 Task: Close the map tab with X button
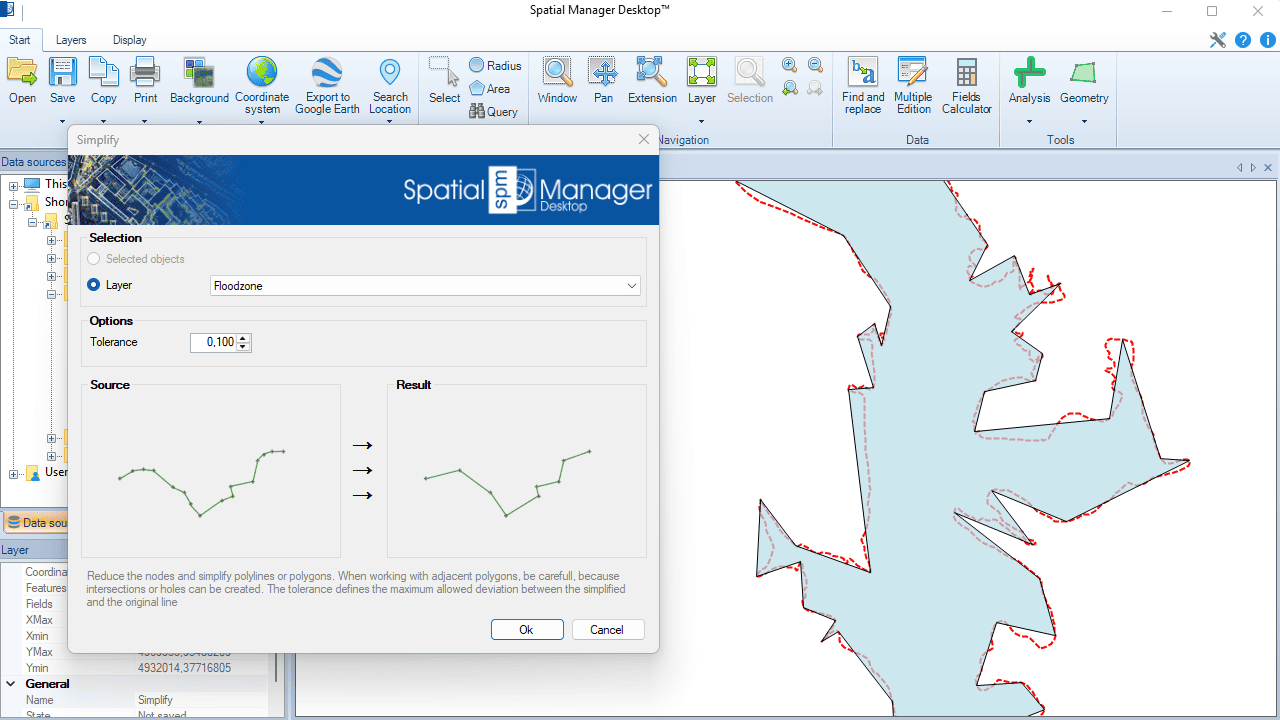pos(1268,168)
